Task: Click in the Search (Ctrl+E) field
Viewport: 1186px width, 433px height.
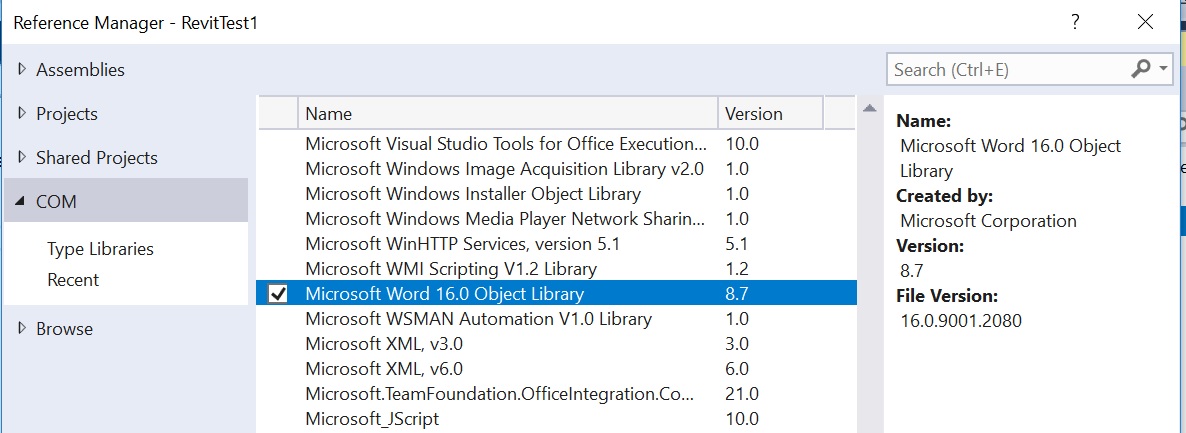Action: (1005, 69)
